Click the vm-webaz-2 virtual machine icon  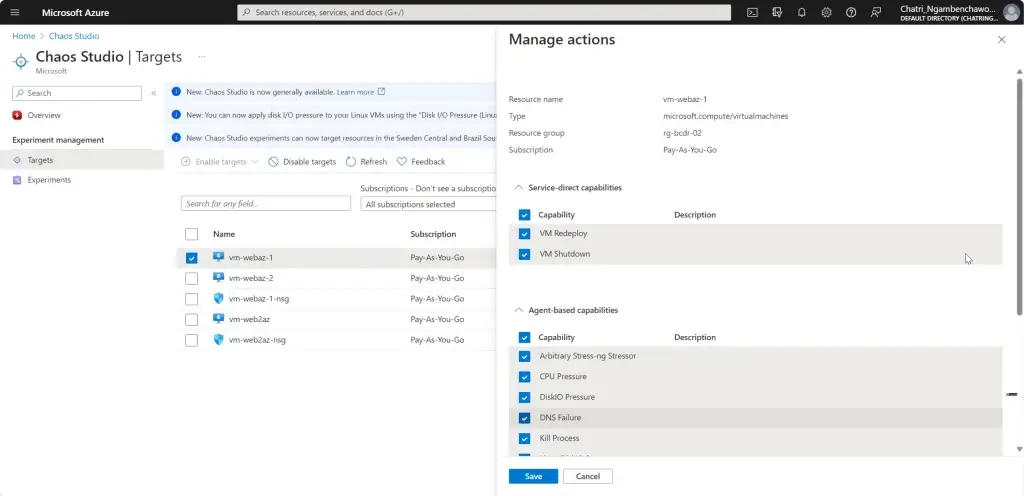click(x=219, y=278)
